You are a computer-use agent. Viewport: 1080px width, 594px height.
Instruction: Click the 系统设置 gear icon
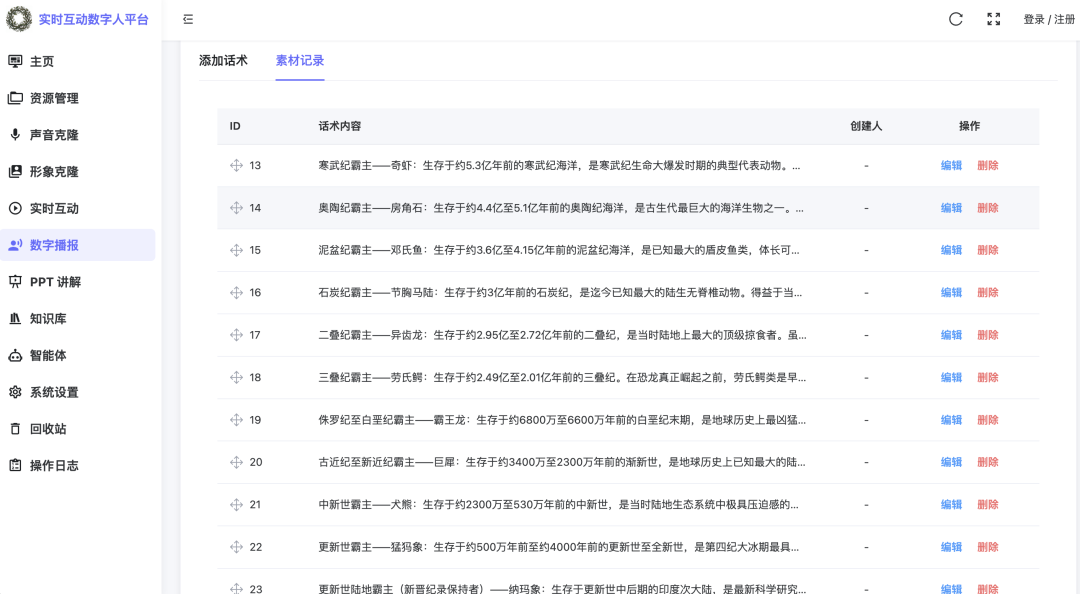[15, 392]
